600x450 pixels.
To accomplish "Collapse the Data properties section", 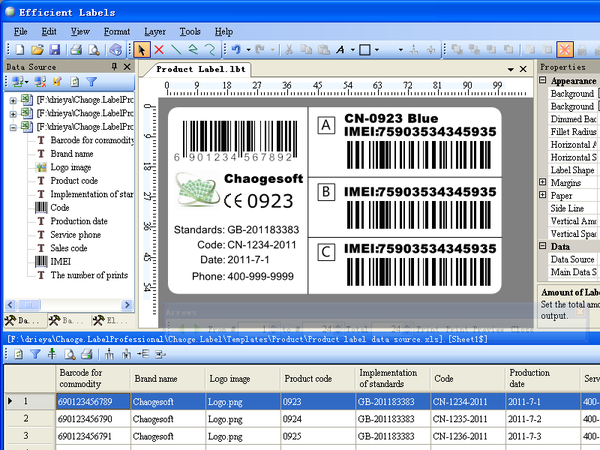I will [x=543, y=246].
